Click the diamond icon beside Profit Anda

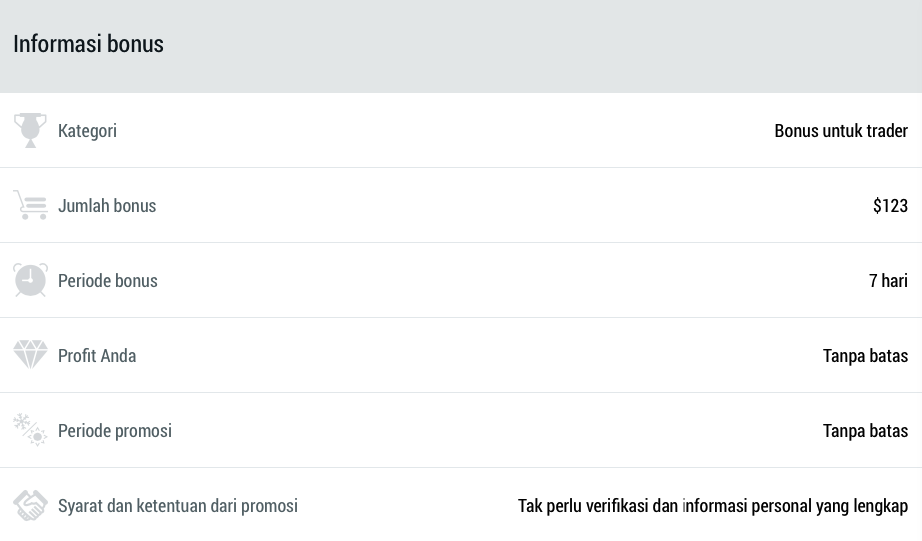coord(30,355)
